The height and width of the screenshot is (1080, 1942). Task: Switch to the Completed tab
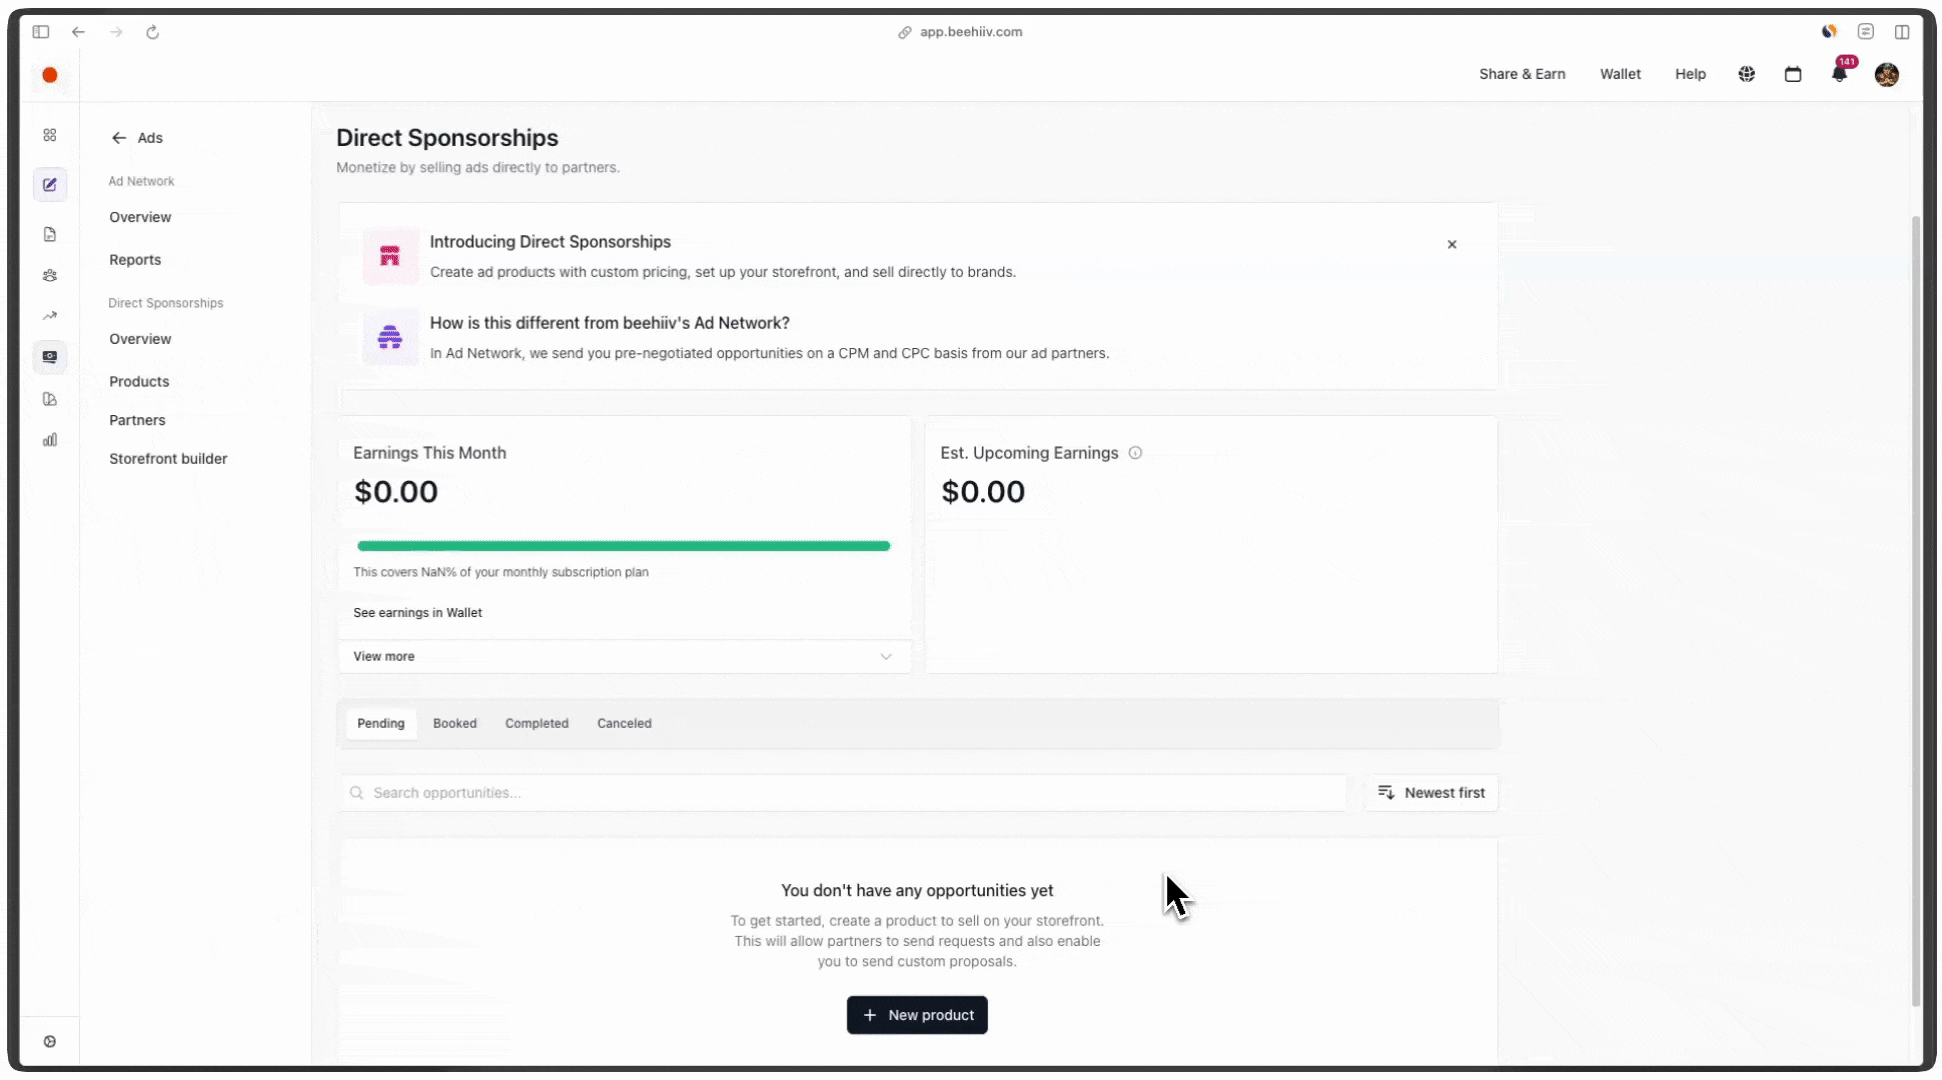point(537,723)
